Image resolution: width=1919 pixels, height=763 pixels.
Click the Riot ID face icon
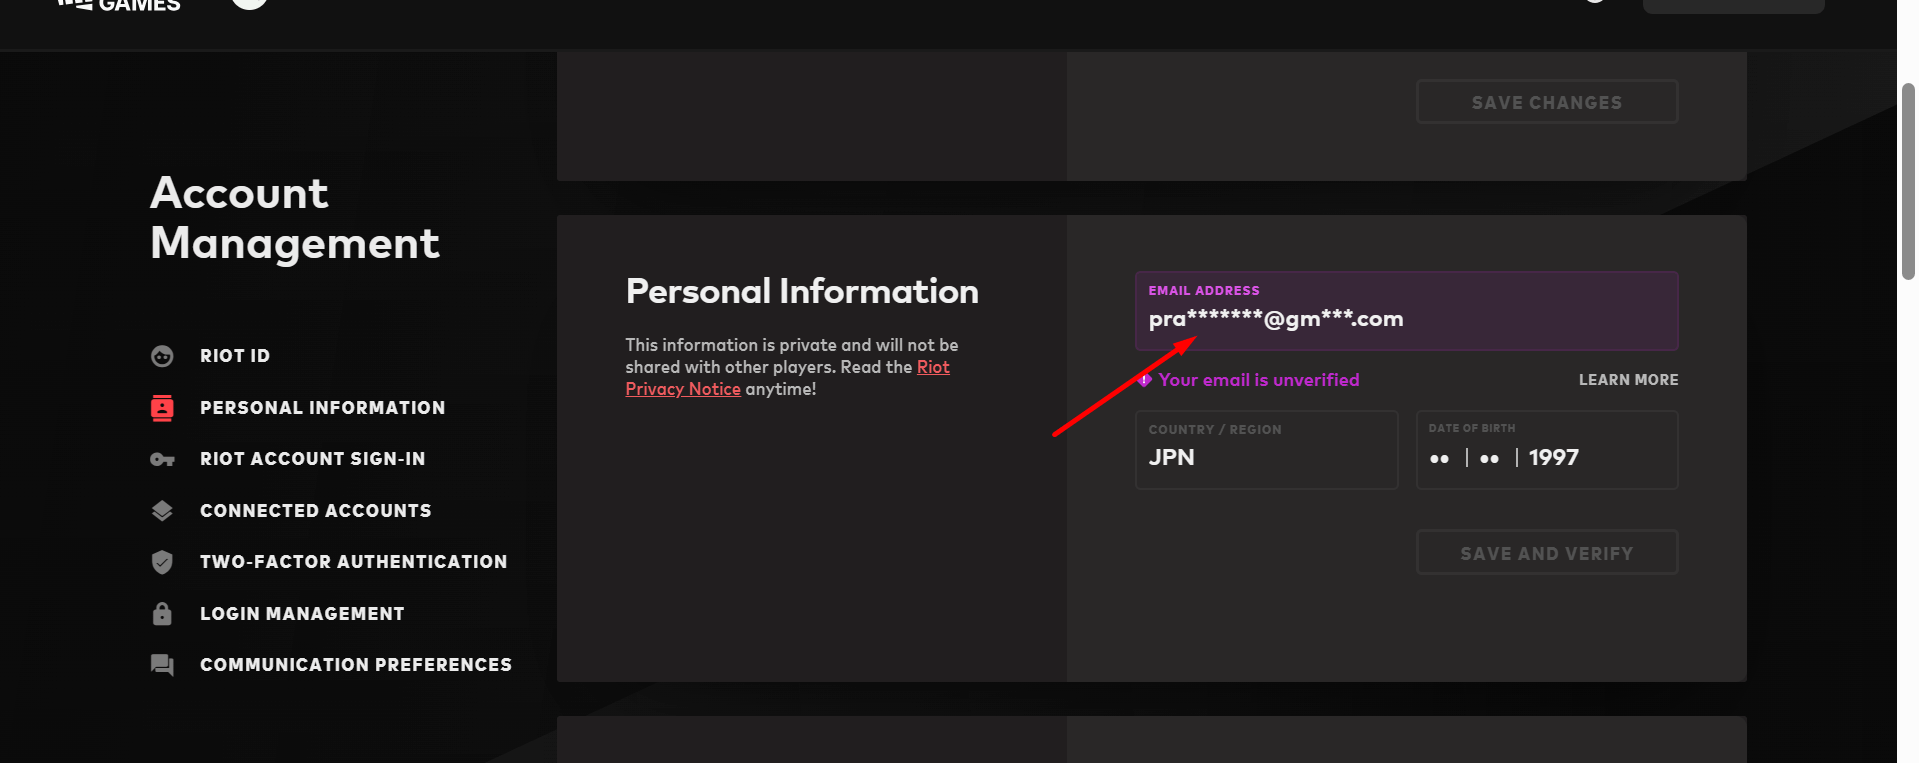pos(162,356)
